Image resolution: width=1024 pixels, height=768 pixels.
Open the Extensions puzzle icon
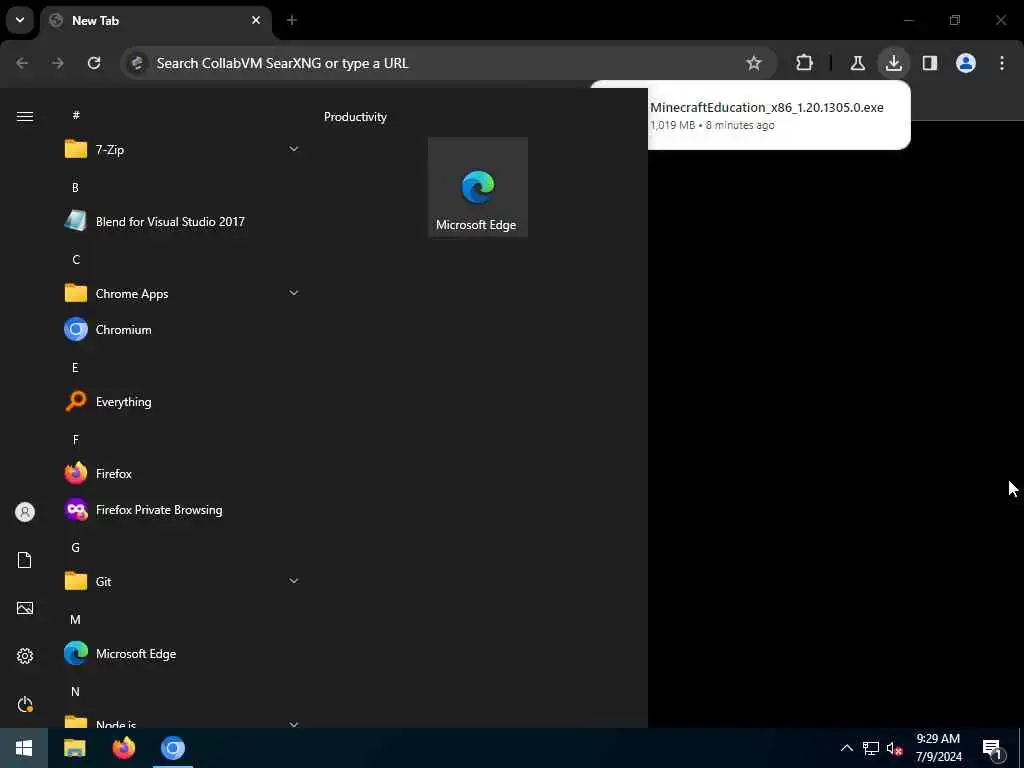coord(805,63)
